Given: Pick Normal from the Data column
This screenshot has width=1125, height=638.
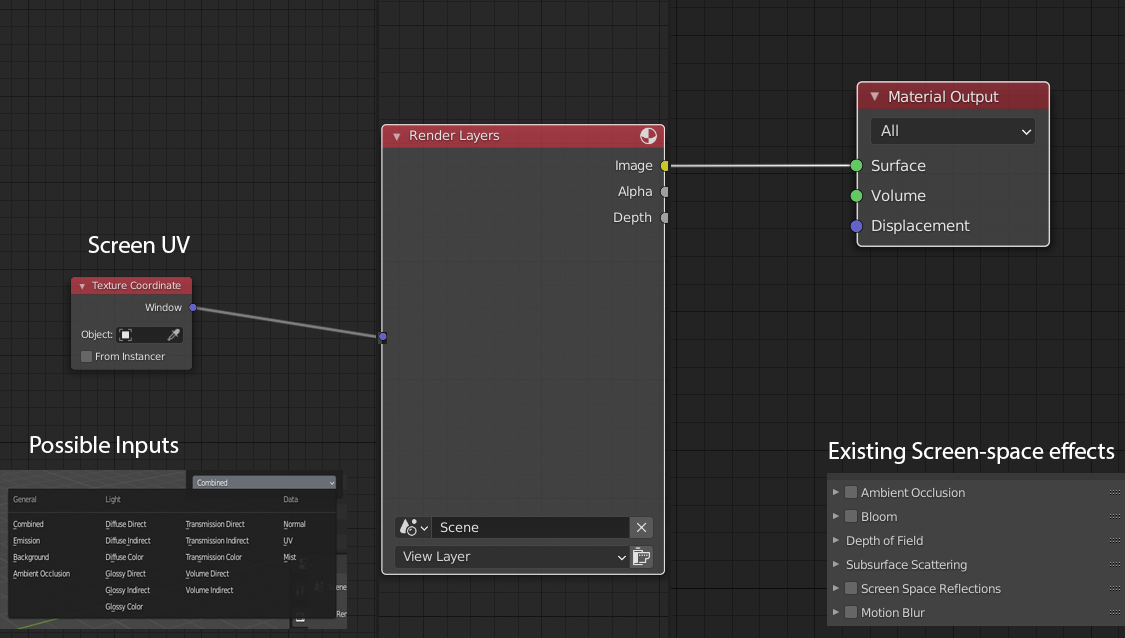Looking at the screenshot, I should 294,525.
